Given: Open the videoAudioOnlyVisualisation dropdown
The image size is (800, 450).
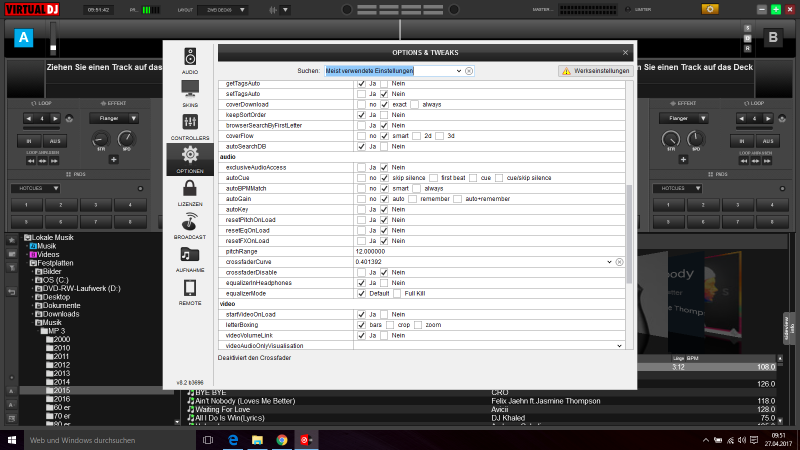Looking at the screenshot, I should 619,346.
